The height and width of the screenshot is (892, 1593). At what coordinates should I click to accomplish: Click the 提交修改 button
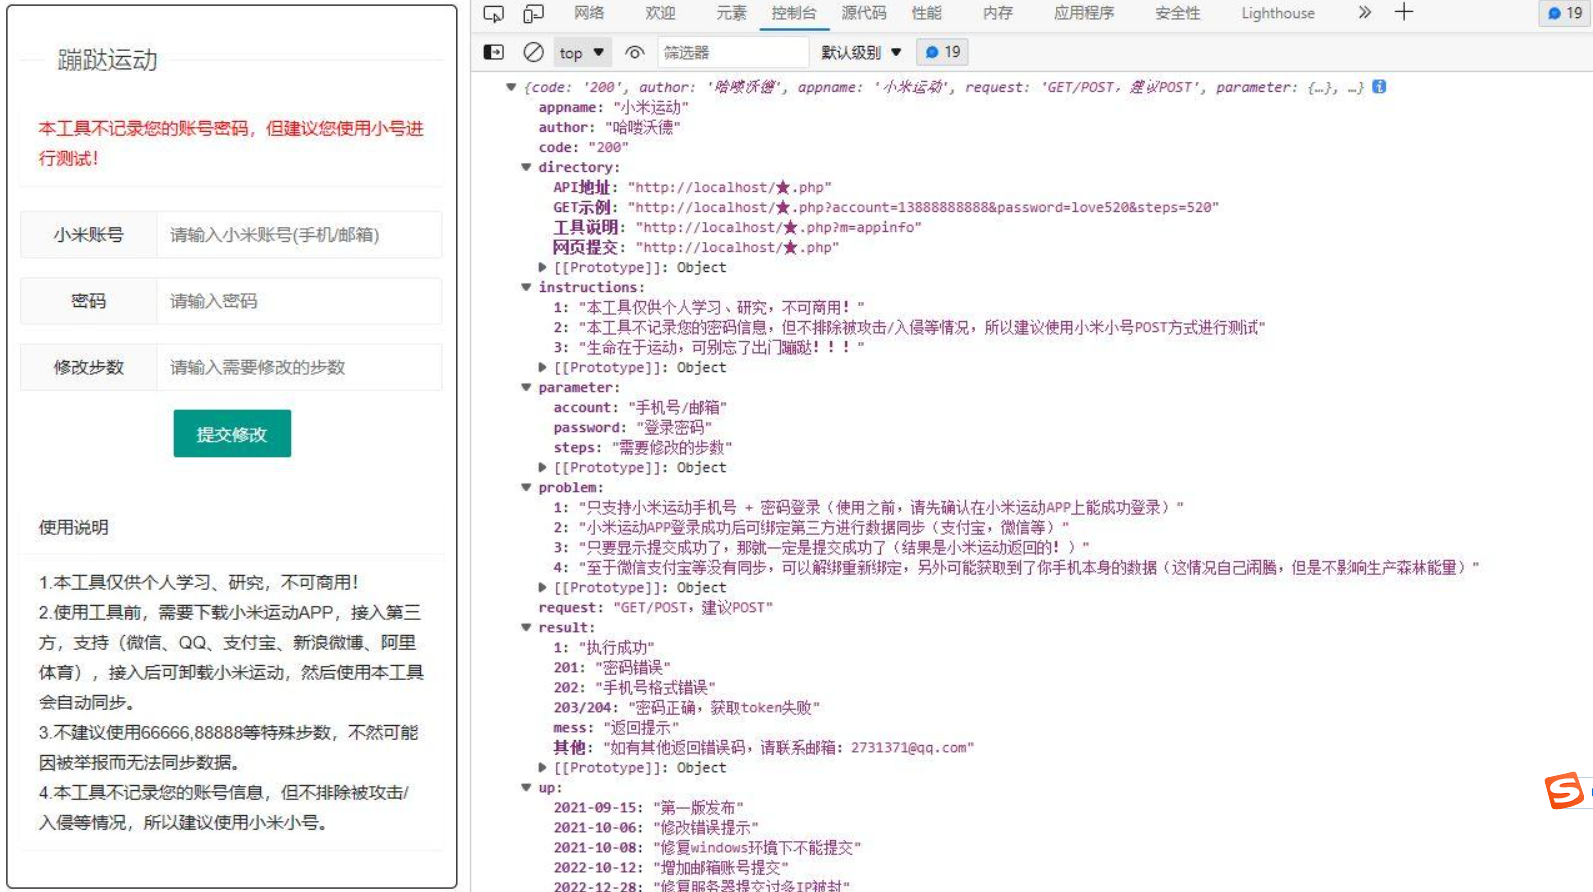pyautogui.click(x=232, y=434)
